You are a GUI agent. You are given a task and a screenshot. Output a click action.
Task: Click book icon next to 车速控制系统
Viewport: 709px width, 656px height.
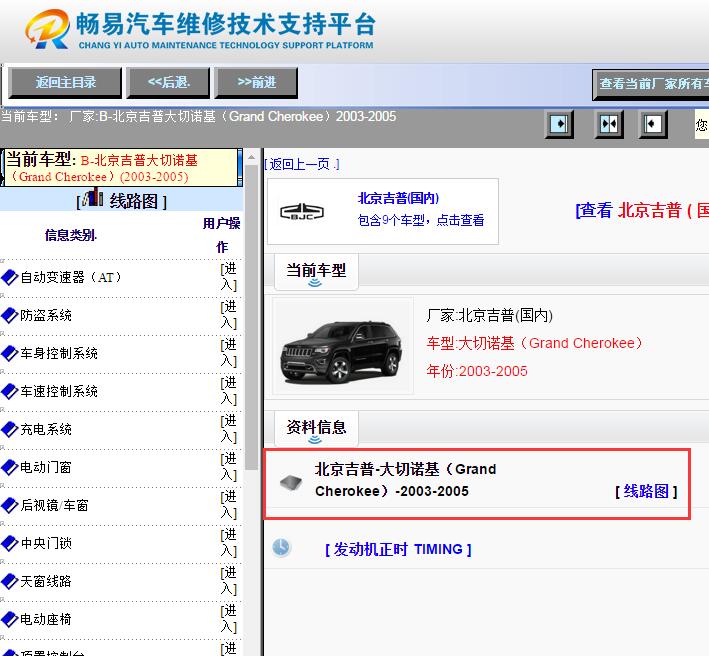(9, 391)
